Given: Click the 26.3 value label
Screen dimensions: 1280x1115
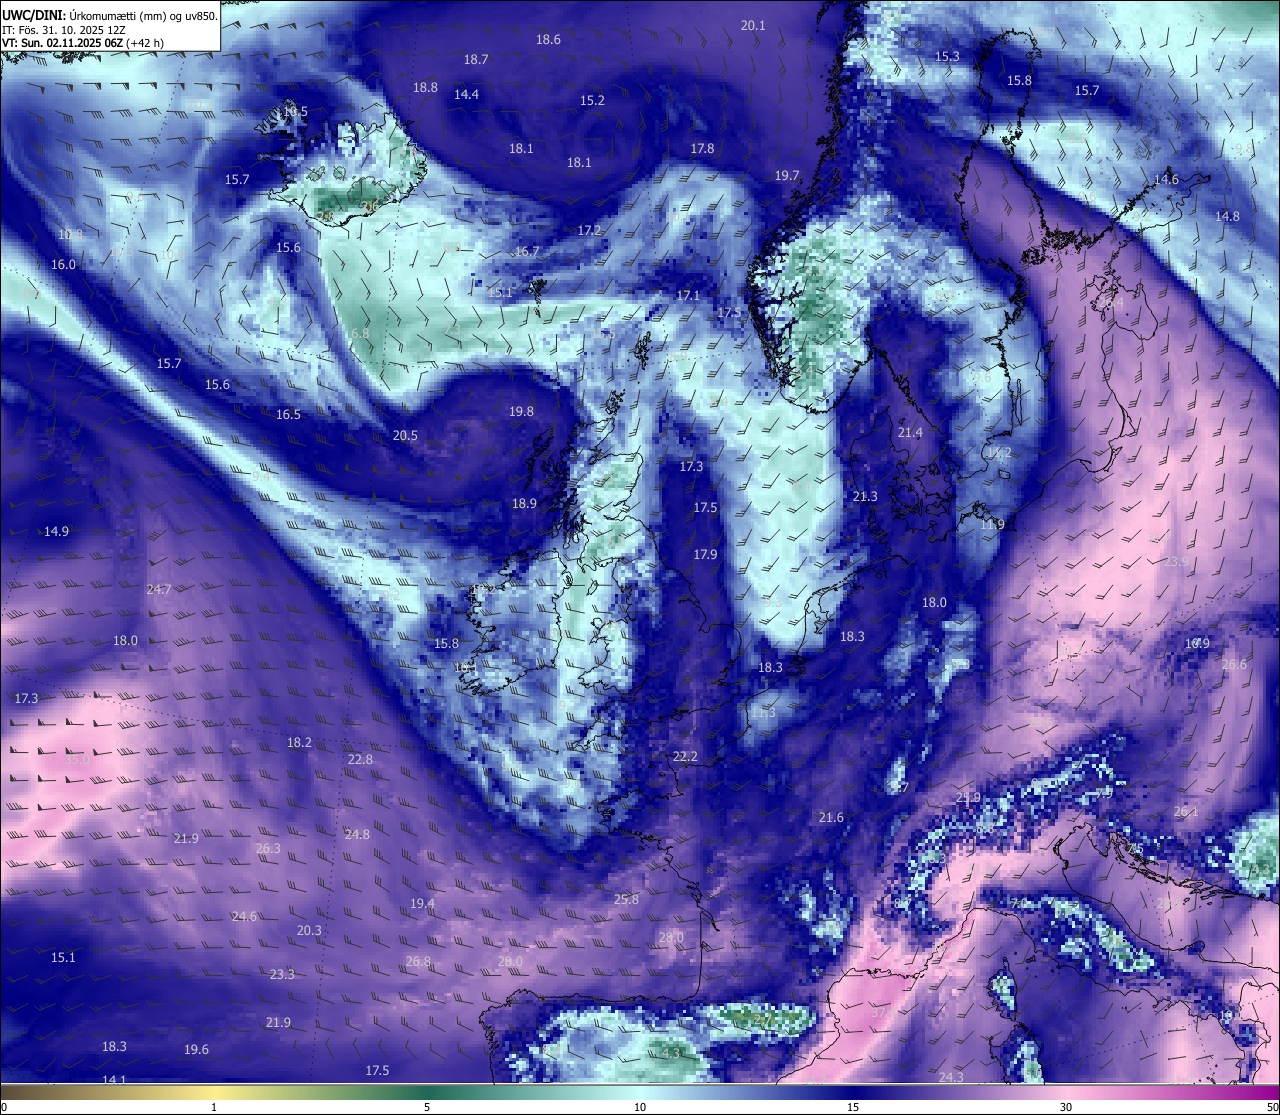Looking at the screenshot, I should (268, 849).
